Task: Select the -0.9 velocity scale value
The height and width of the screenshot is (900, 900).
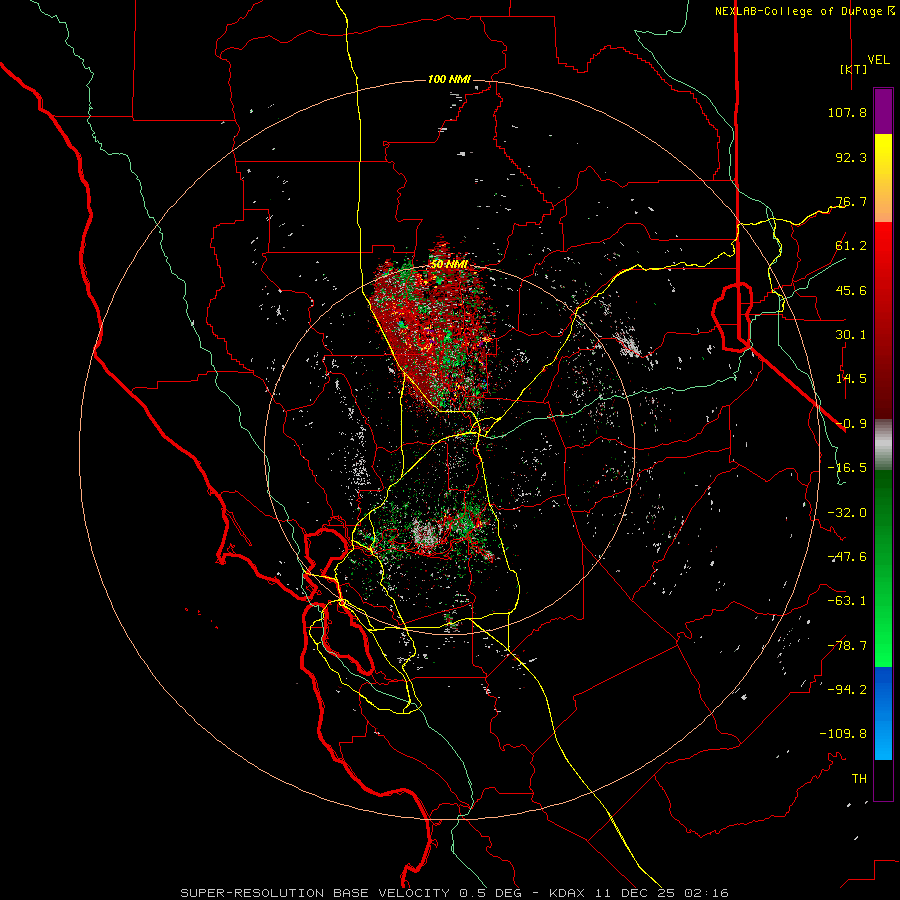Action: coord(851,424)
